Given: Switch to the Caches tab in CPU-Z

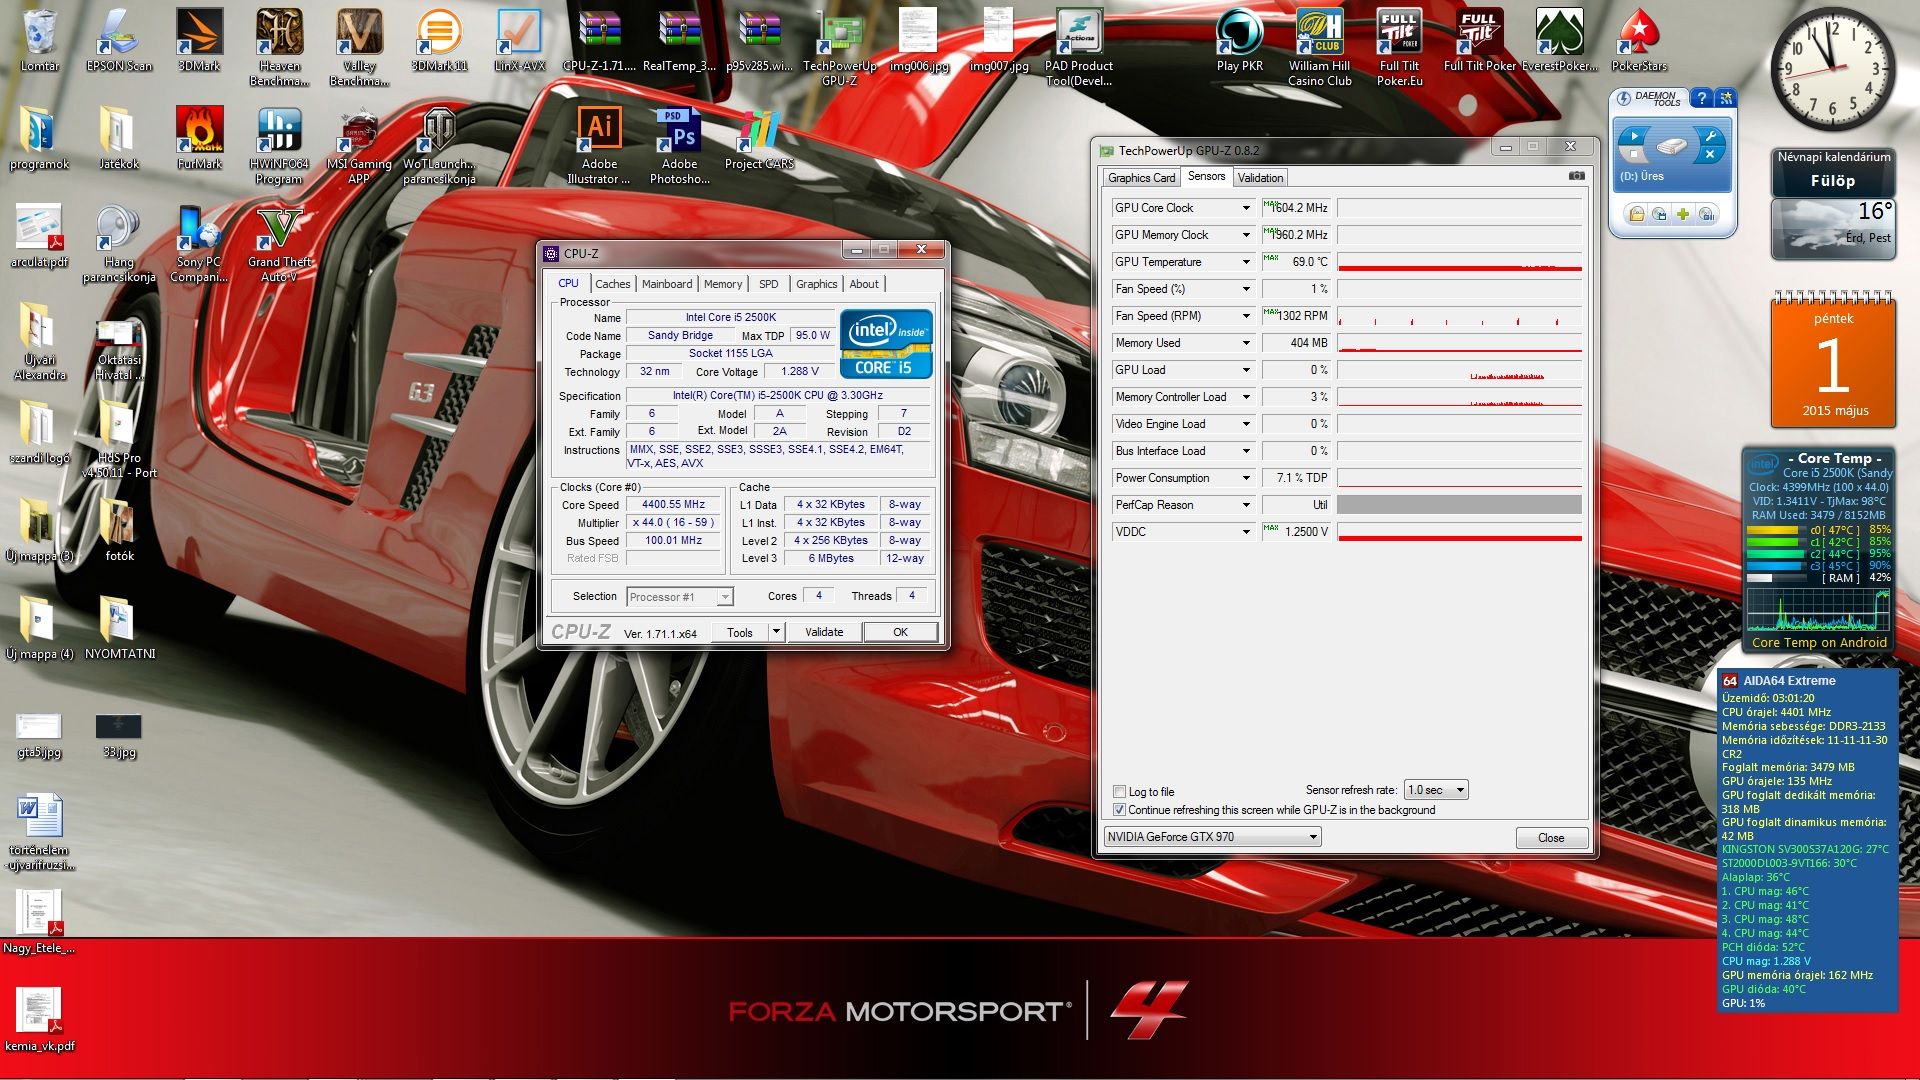Looking at the screenshot, I should [612, 284].
